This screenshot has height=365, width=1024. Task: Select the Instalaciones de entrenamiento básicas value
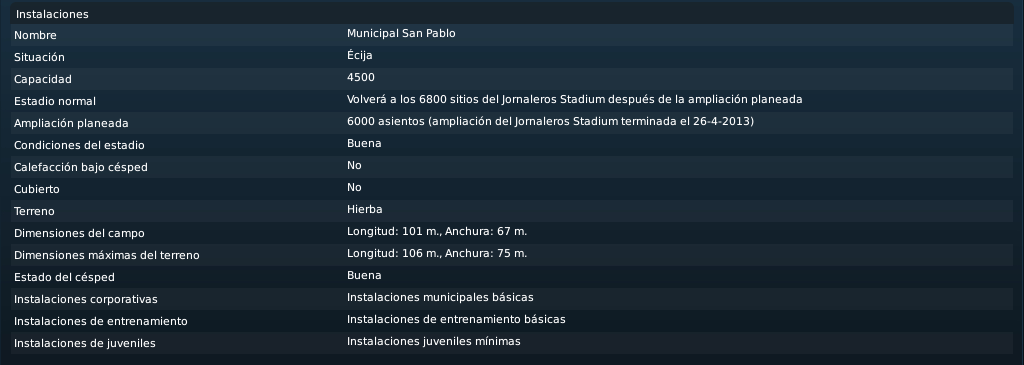(x=456, y=319)
